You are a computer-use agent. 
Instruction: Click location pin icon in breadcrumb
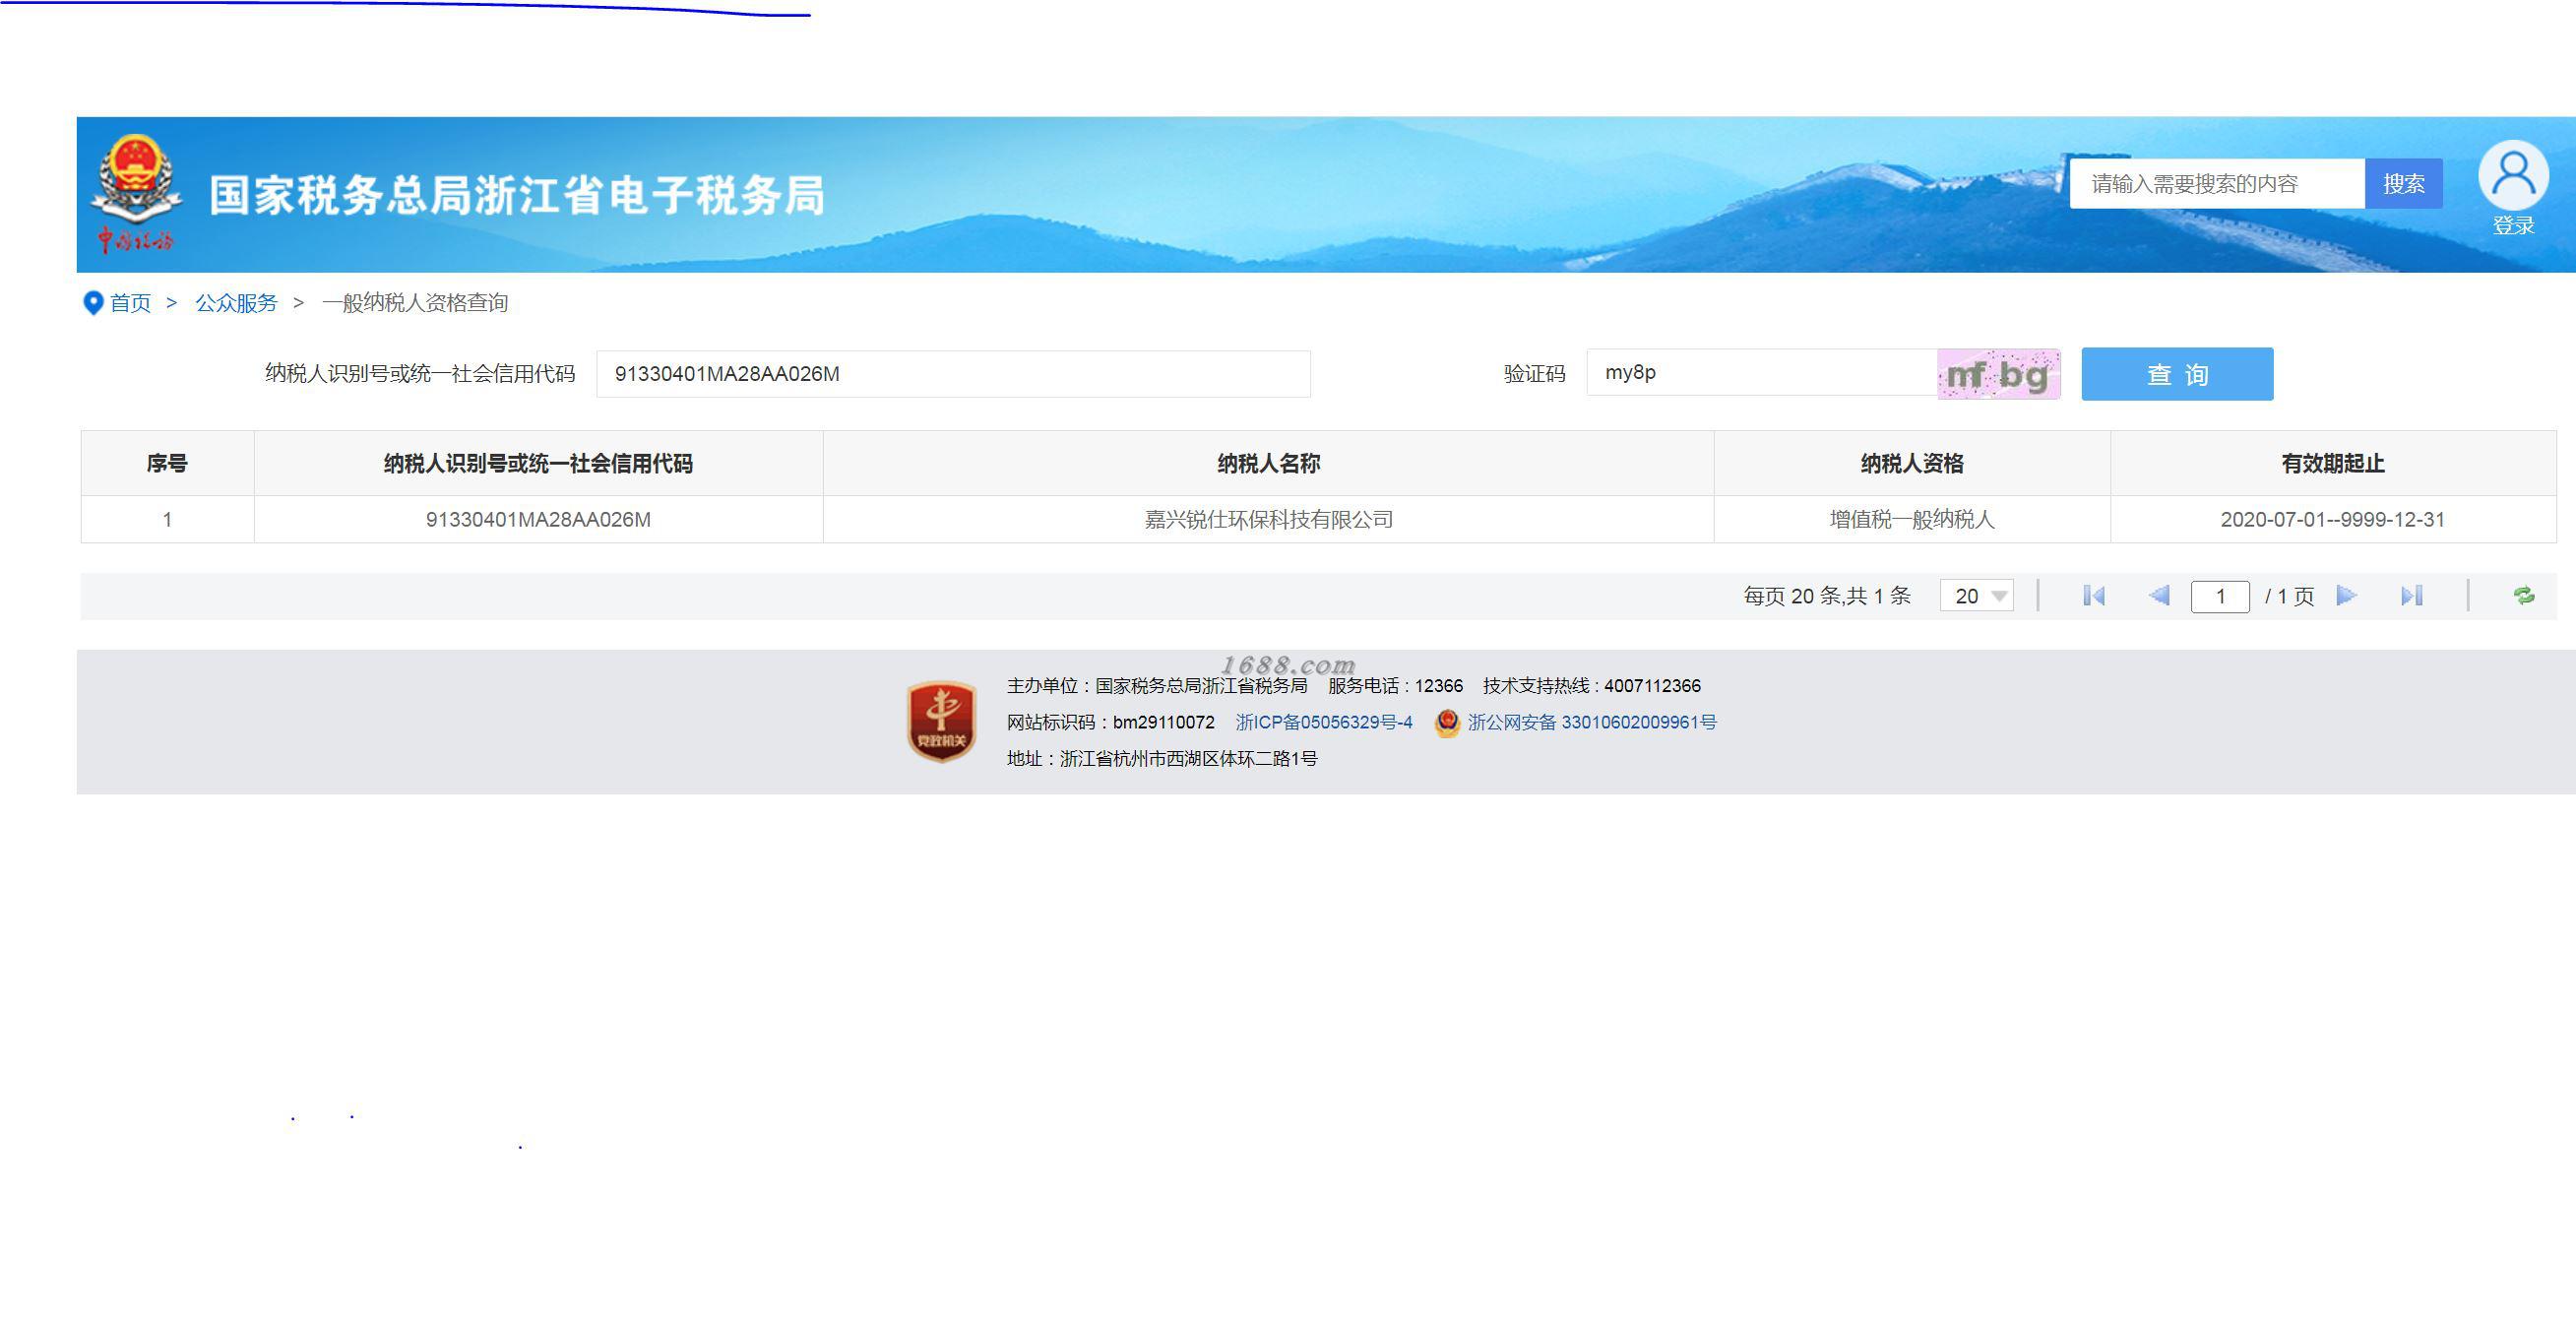point(92,303)
